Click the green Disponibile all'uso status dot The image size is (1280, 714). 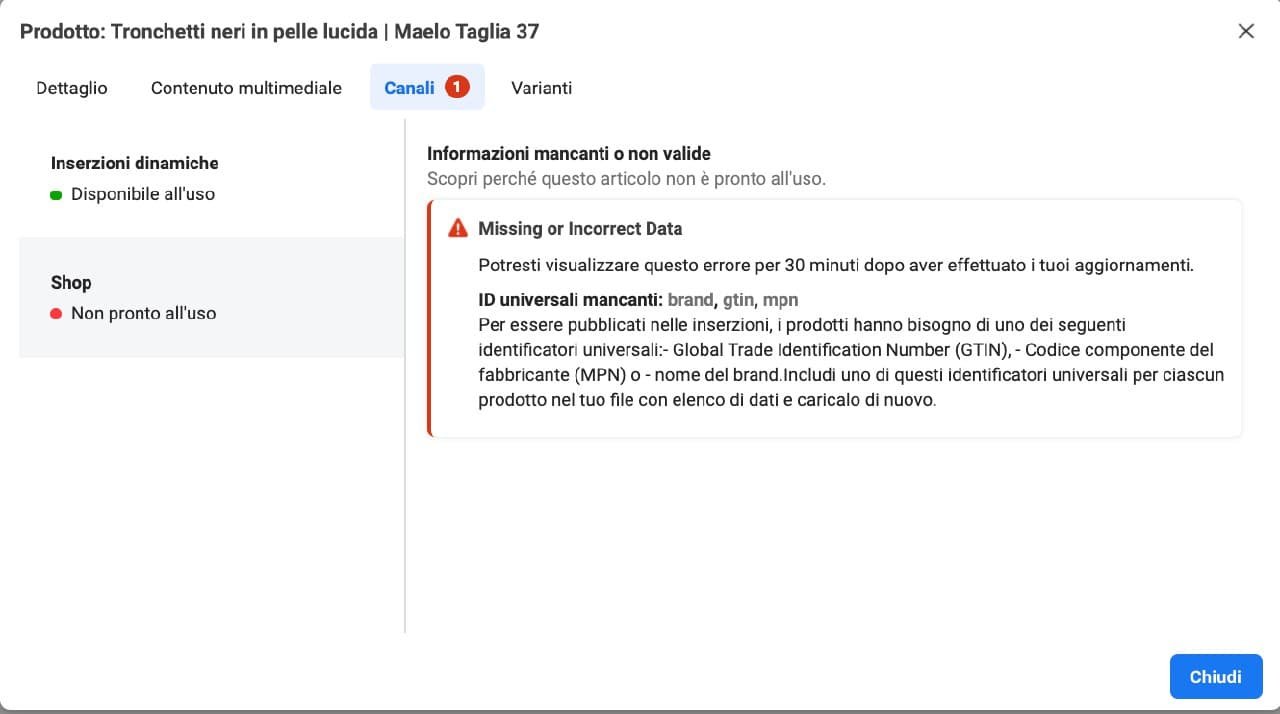pyautogui.click(x=56, y=195)
